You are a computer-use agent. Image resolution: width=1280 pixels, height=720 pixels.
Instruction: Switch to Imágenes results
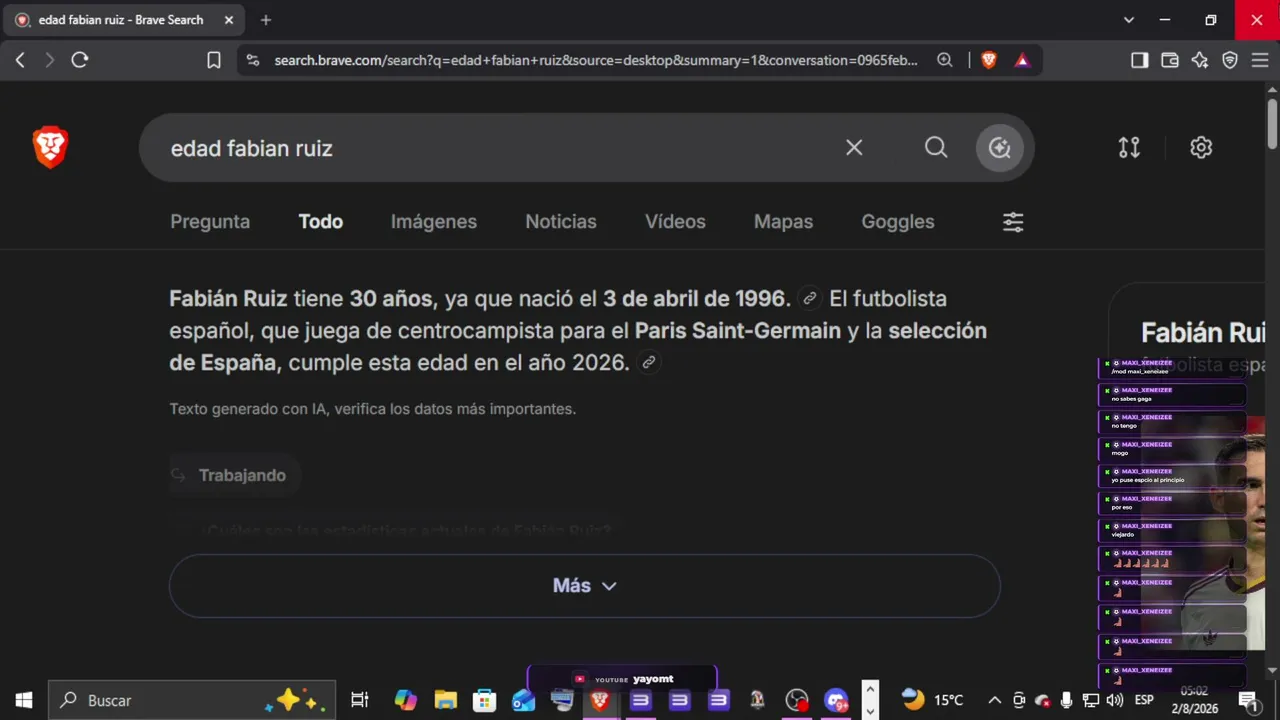click(434, 222)
